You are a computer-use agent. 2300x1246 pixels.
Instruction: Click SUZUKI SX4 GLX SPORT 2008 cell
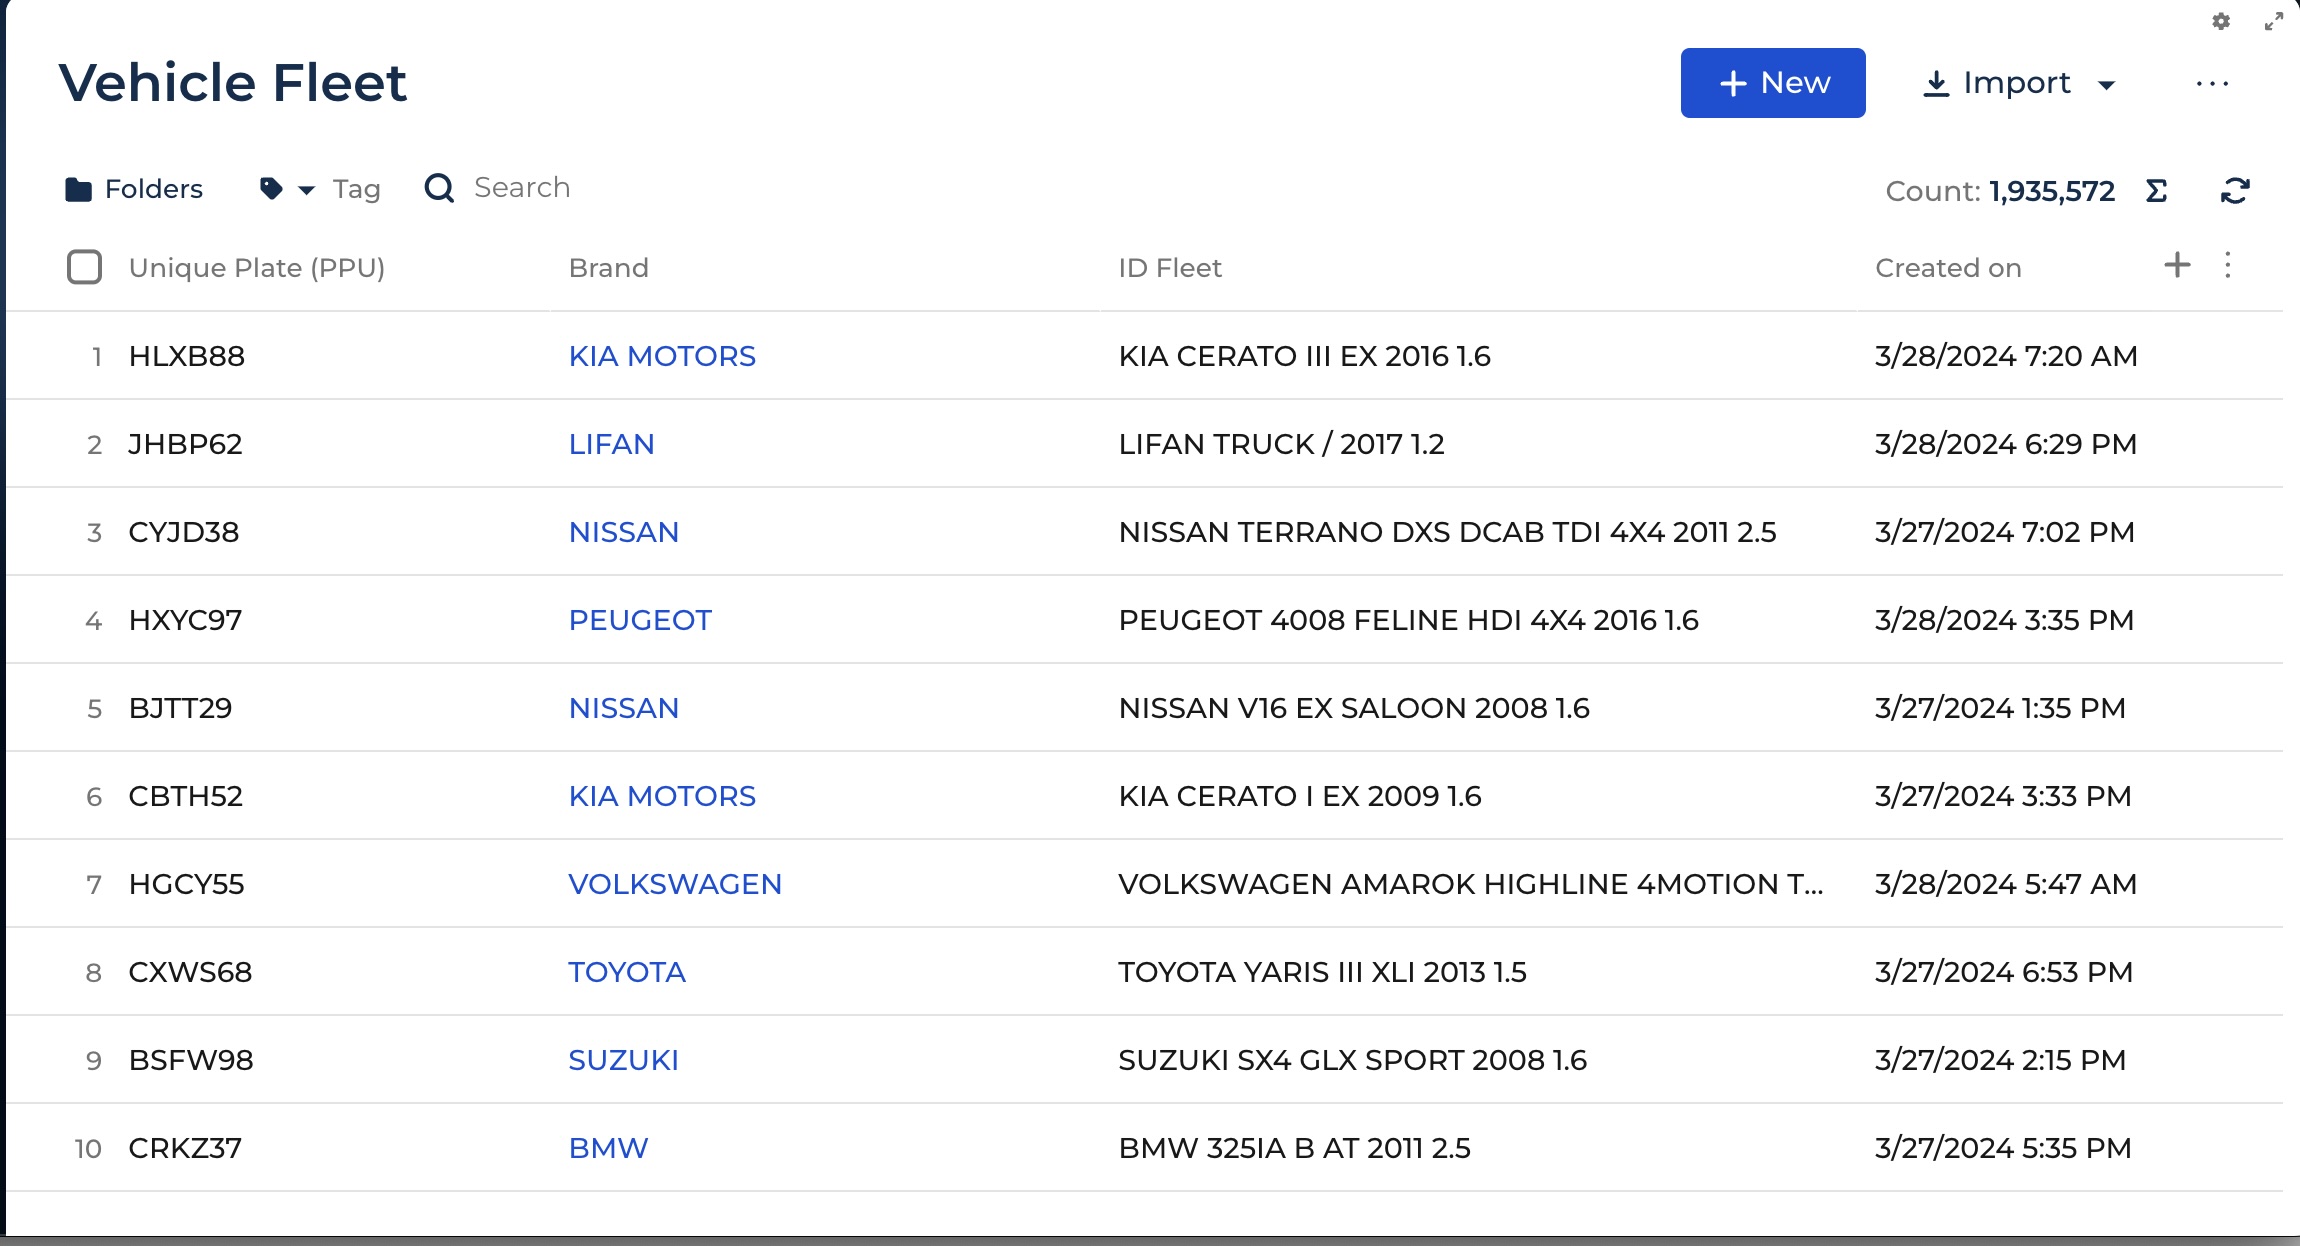pyautogui.click(x=1353, y=1060)
